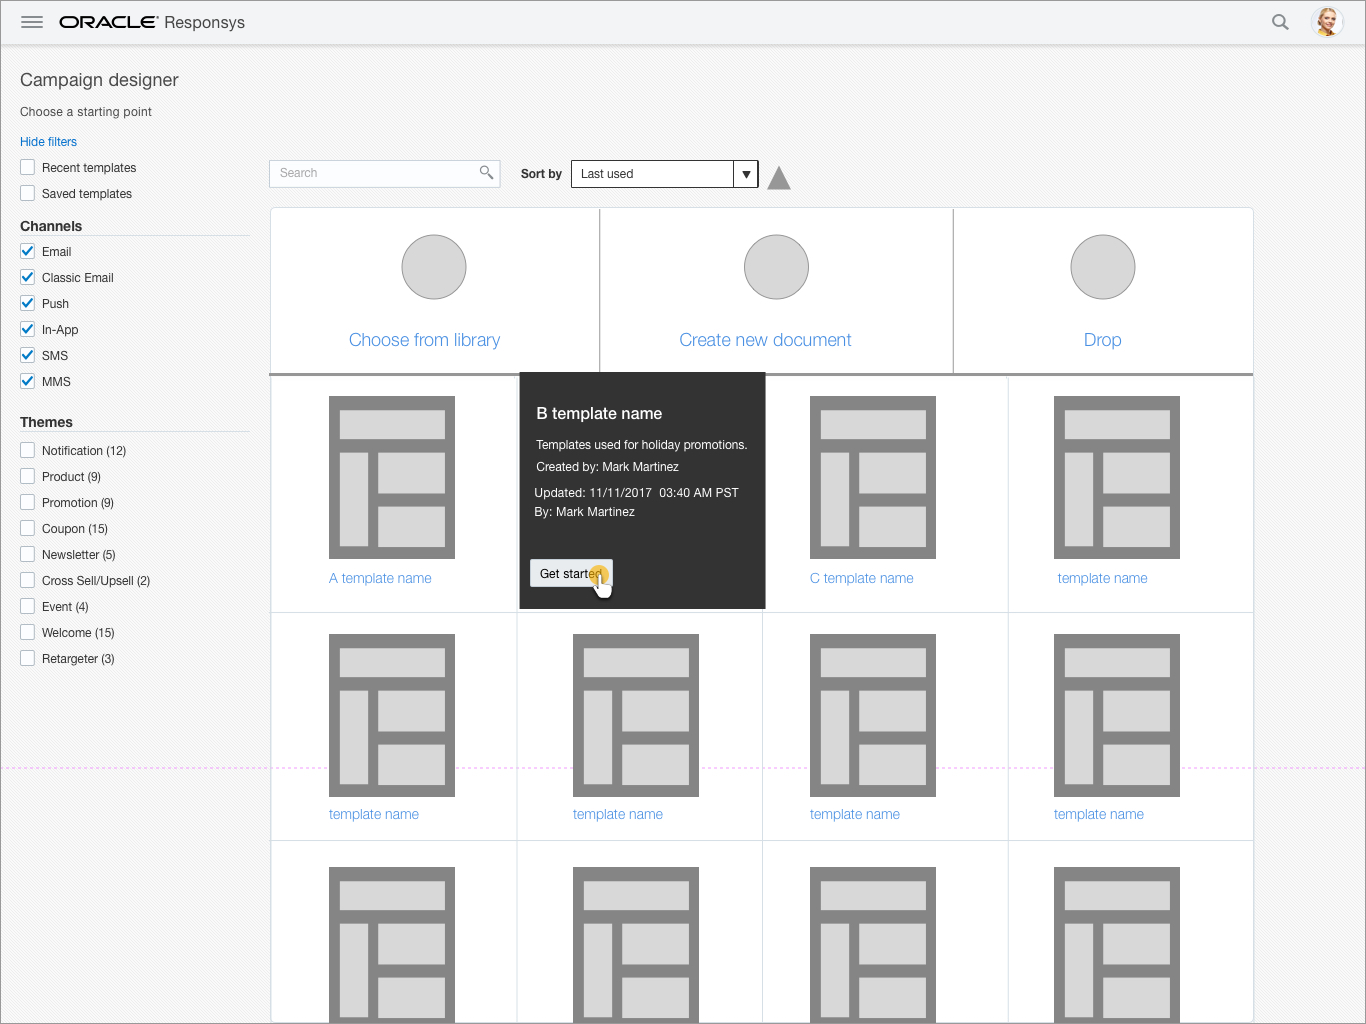Viewport: 1366px width, 1024px height.
Task: Click the Last used sort combo box
Action: [664, 174]
